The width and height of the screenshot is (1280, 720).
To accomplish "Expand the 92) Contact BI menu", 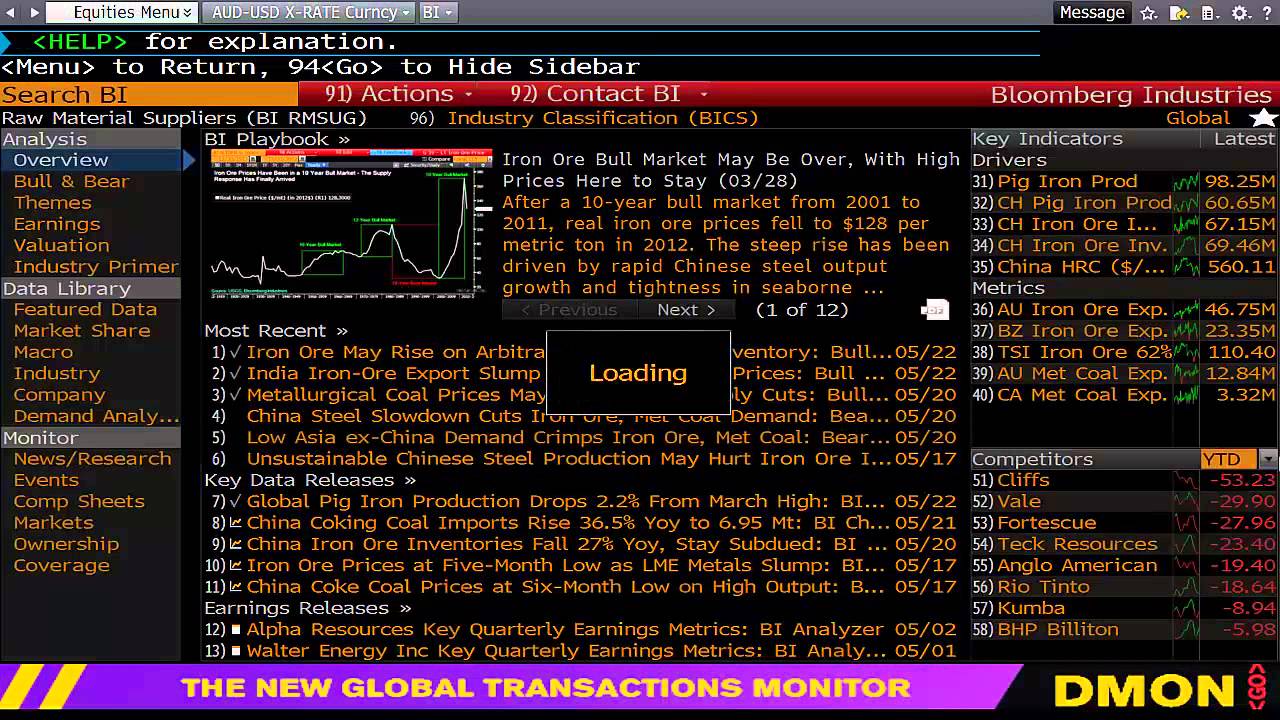I will point(608,94).
